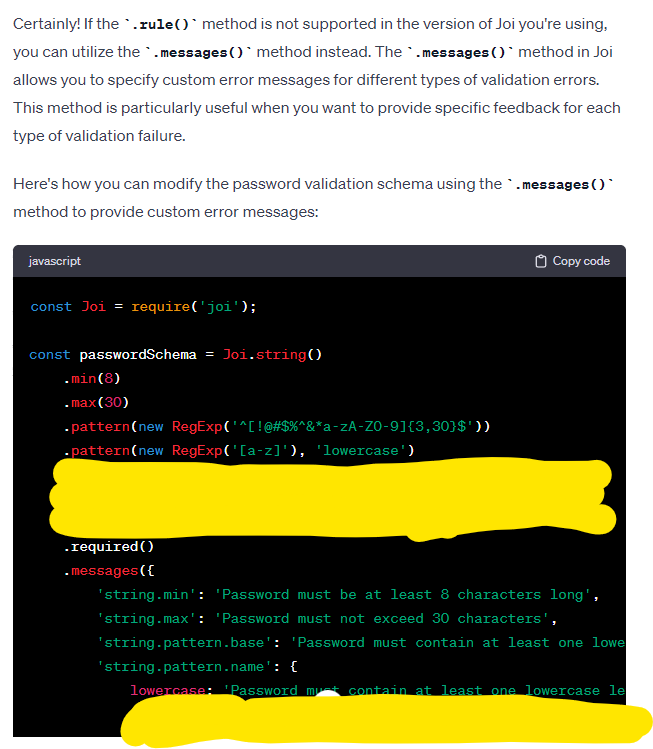Click the .messages({ code line
Viewport: 653px width, 749px height.
[x=108, y=570]
